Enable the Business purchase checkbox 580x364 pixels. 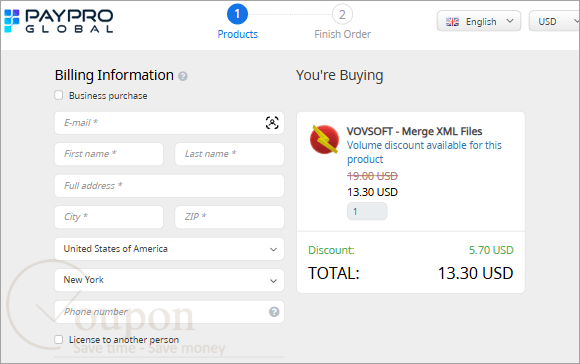(x=58, y=95)
